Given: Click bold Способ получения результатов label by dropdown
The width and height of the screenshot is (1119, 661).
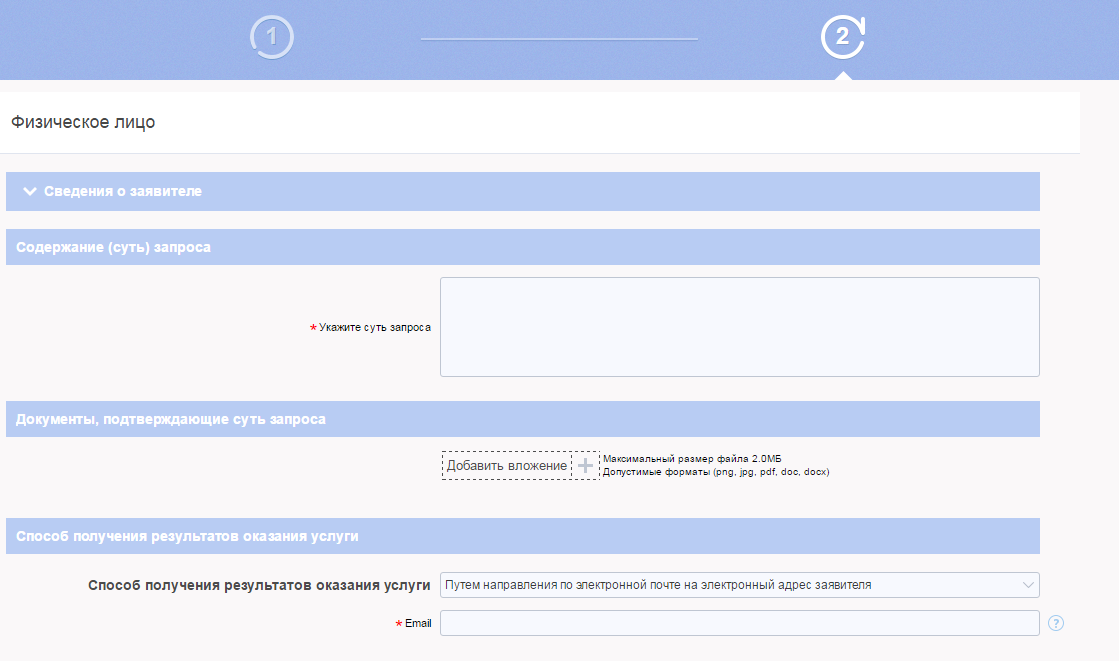Looking at the screenshot, I should [x=259, y=585].
